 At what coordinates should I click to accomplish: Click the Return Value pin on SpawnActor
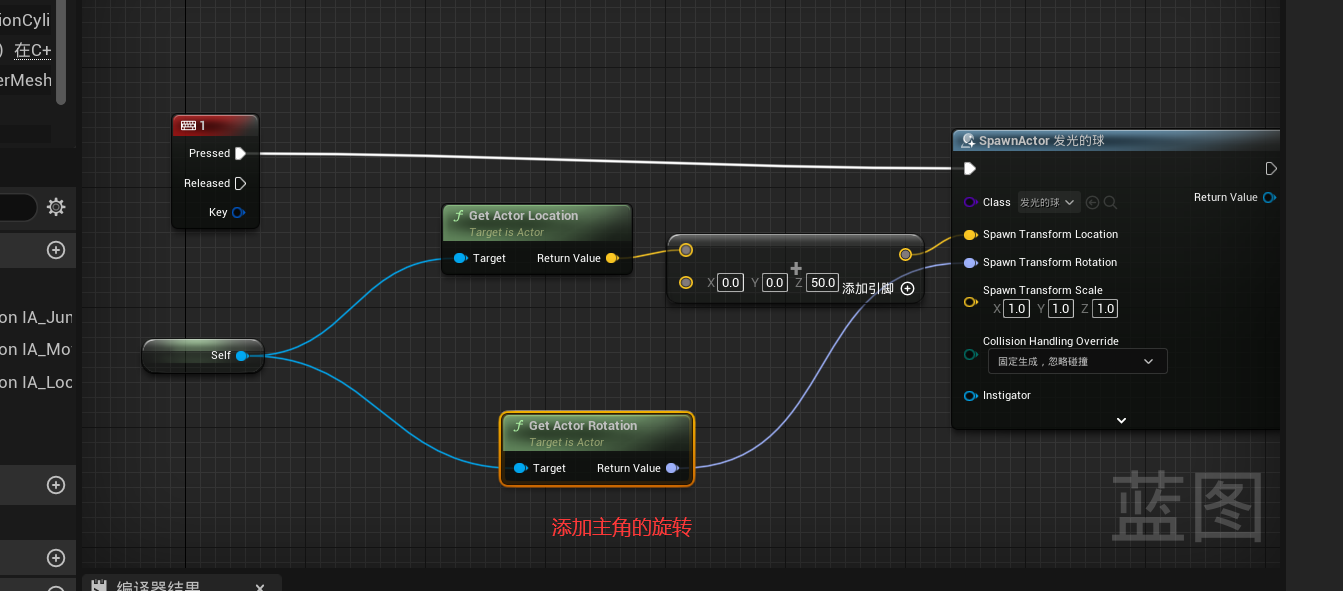1269,197
